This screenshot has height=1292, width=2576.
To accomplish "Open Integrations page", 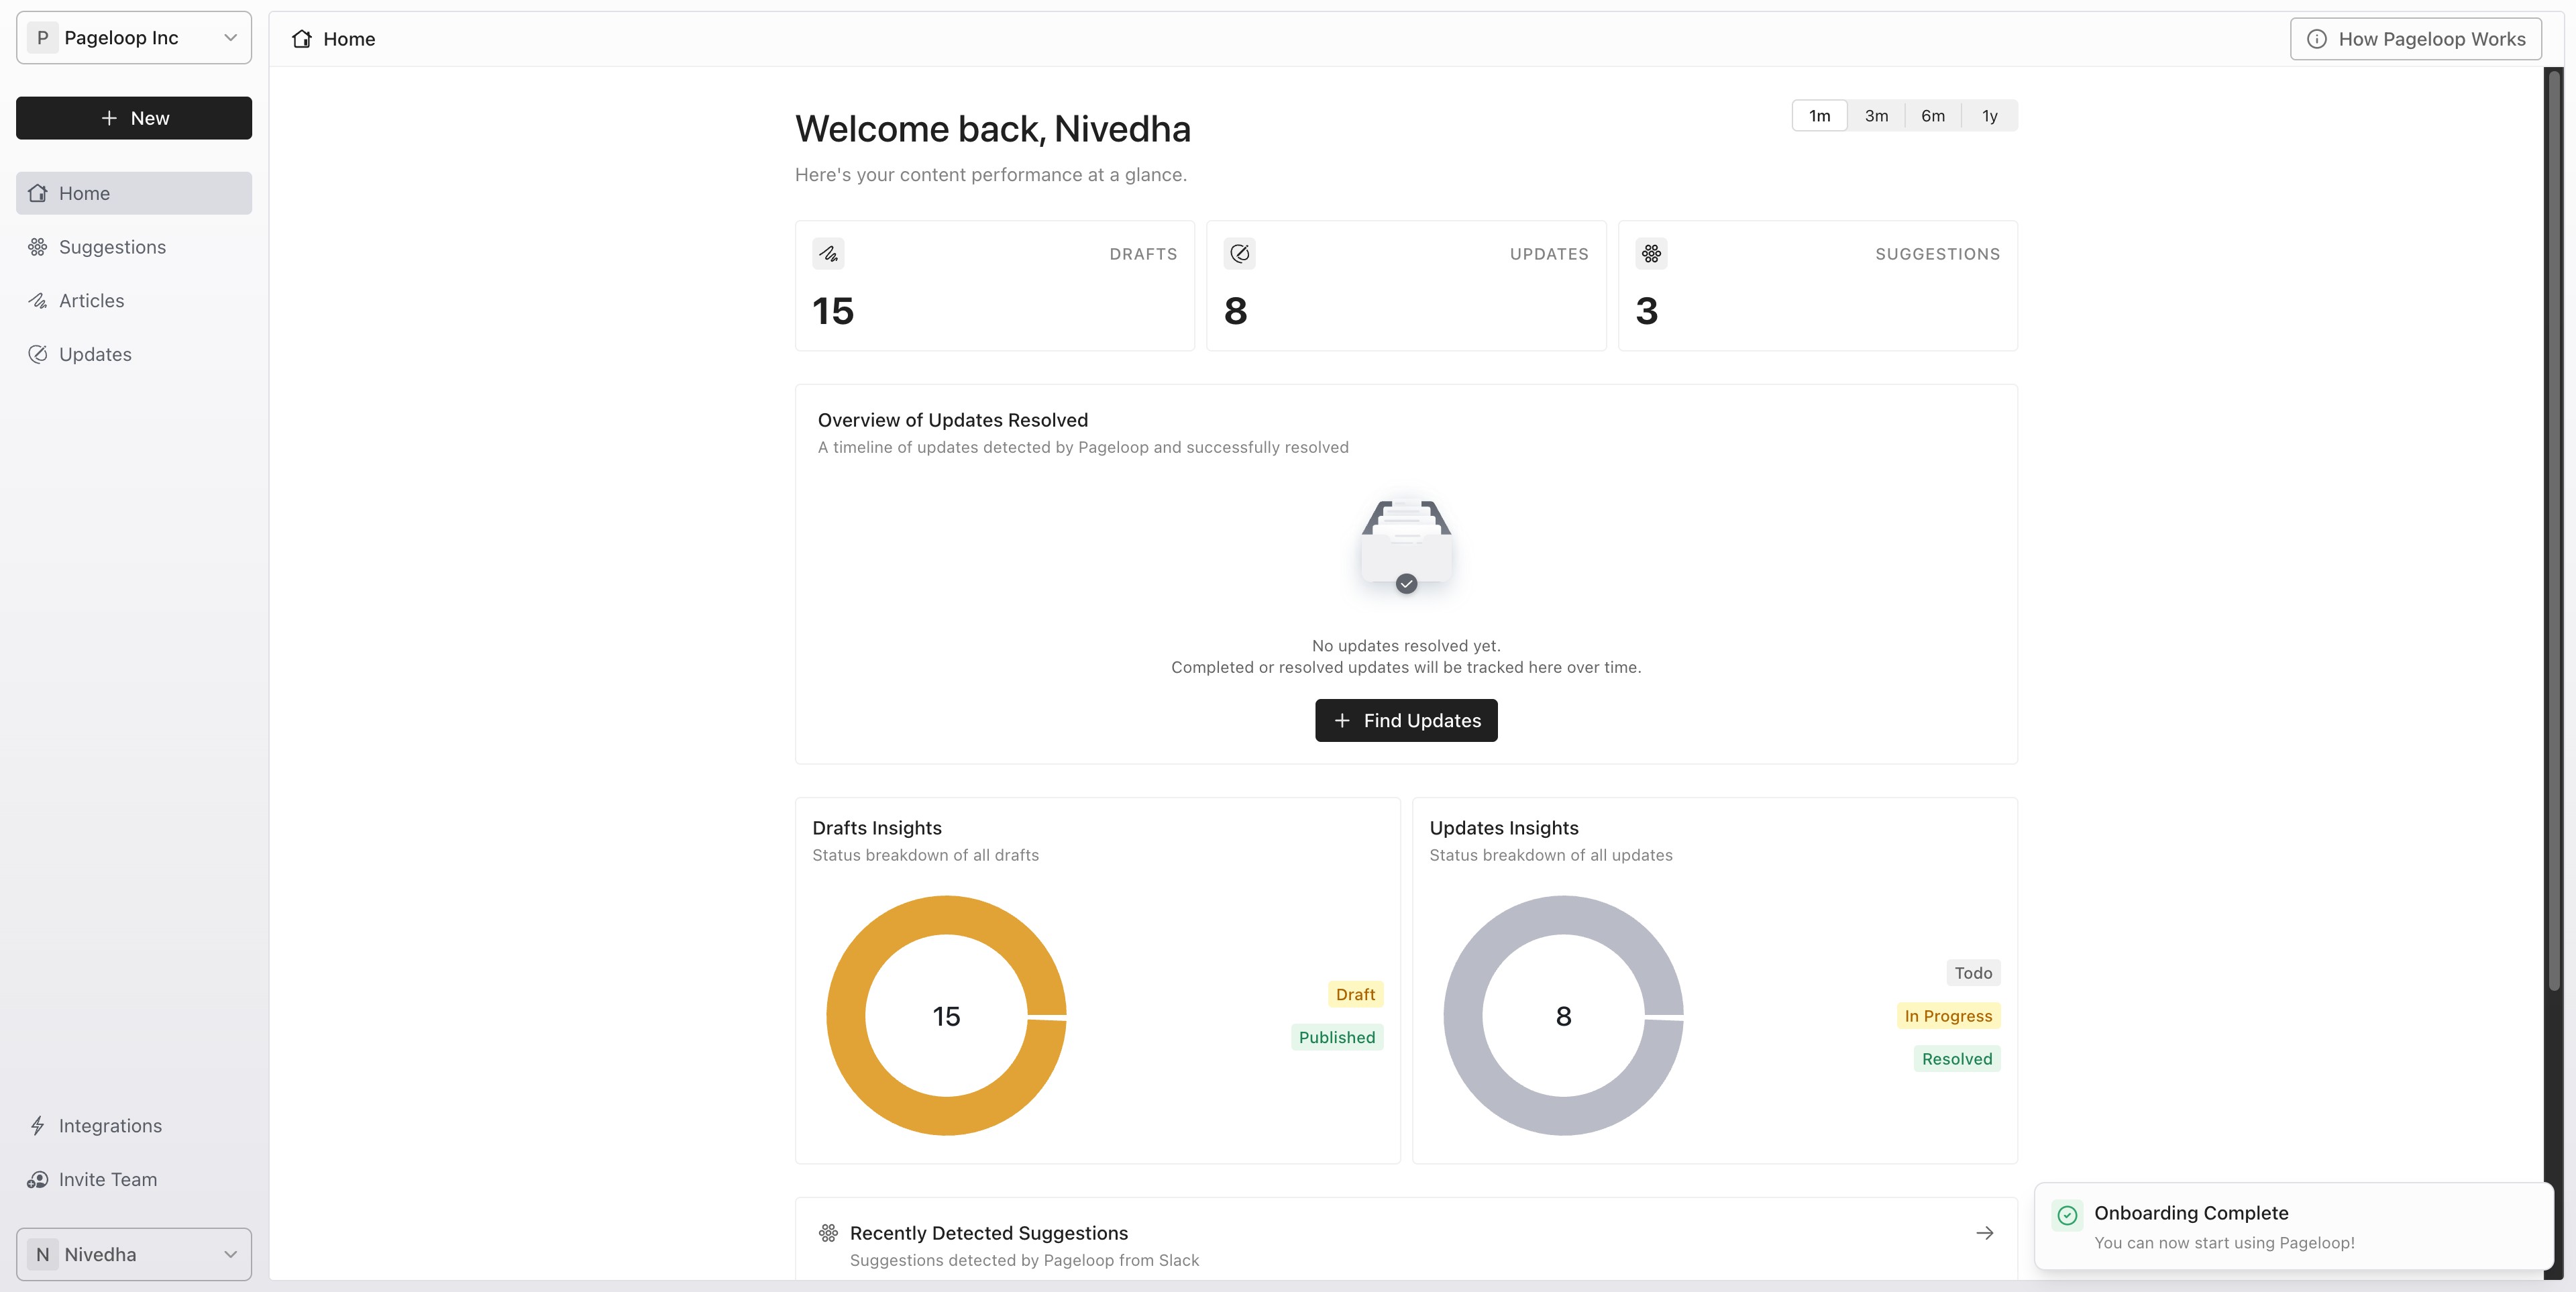I will (134, 1126).
